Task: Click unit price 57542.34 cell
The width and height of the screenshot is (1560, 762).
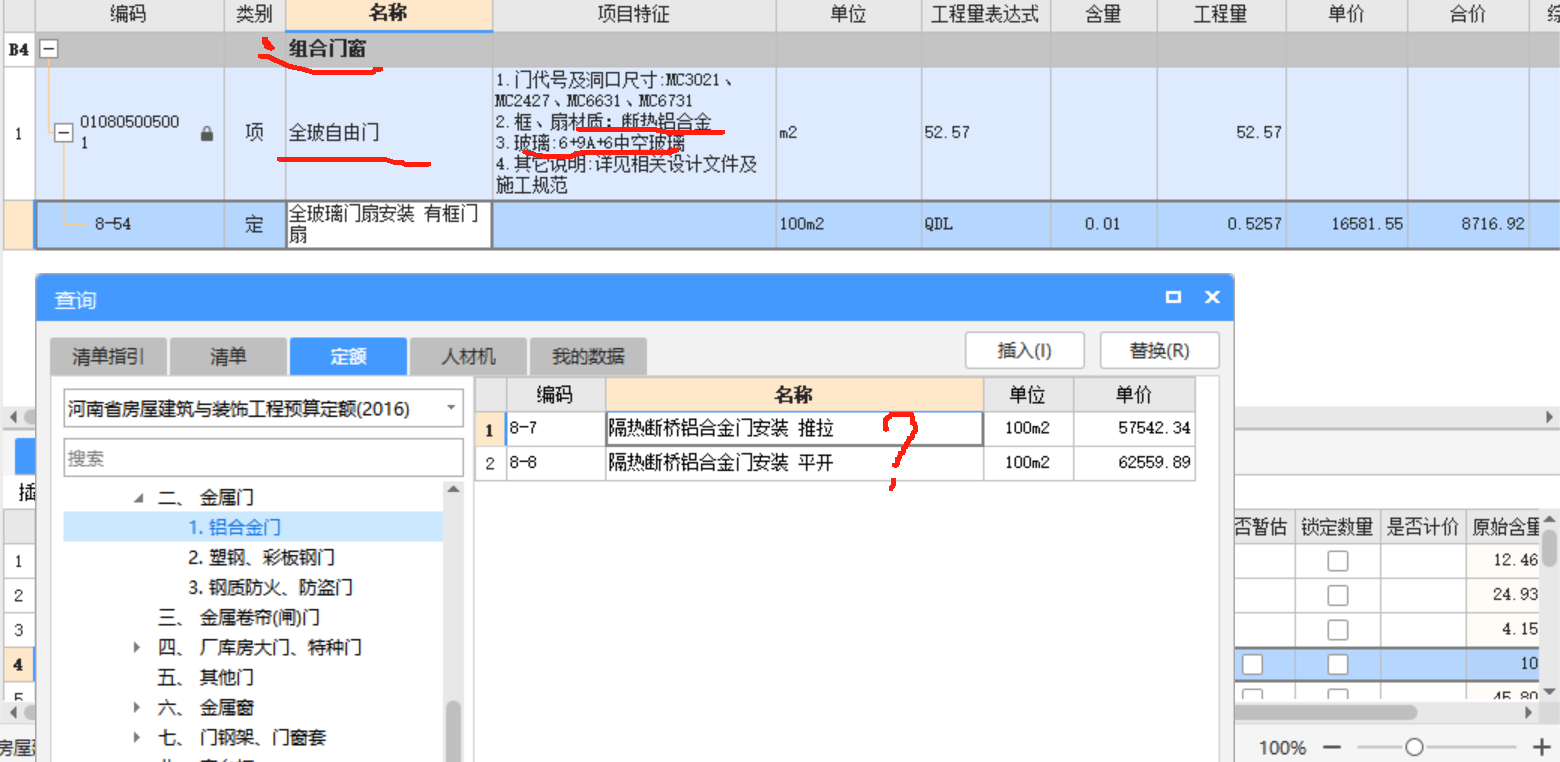Action: click(x=1134, y=430)
